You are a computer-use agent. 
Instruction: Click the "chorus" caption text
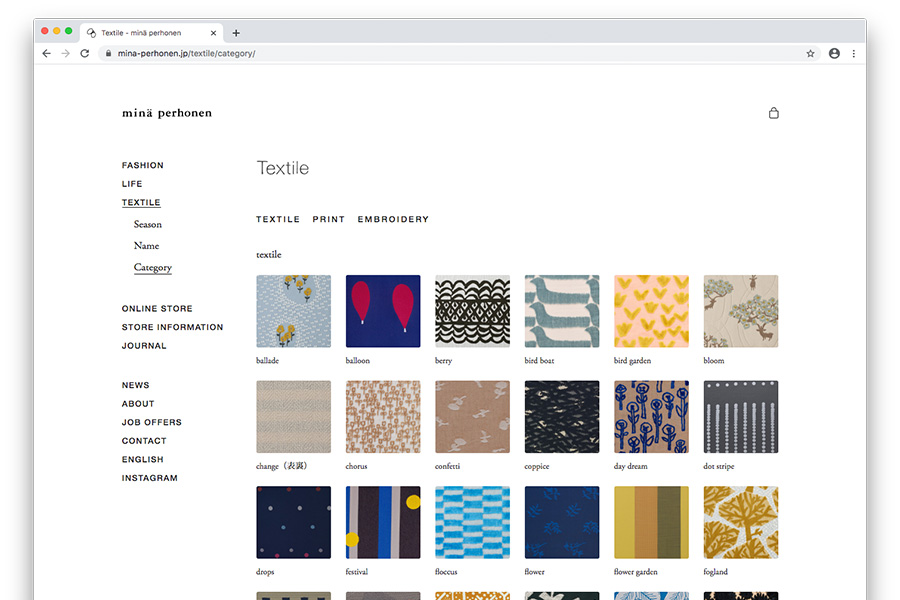point(356,466)
